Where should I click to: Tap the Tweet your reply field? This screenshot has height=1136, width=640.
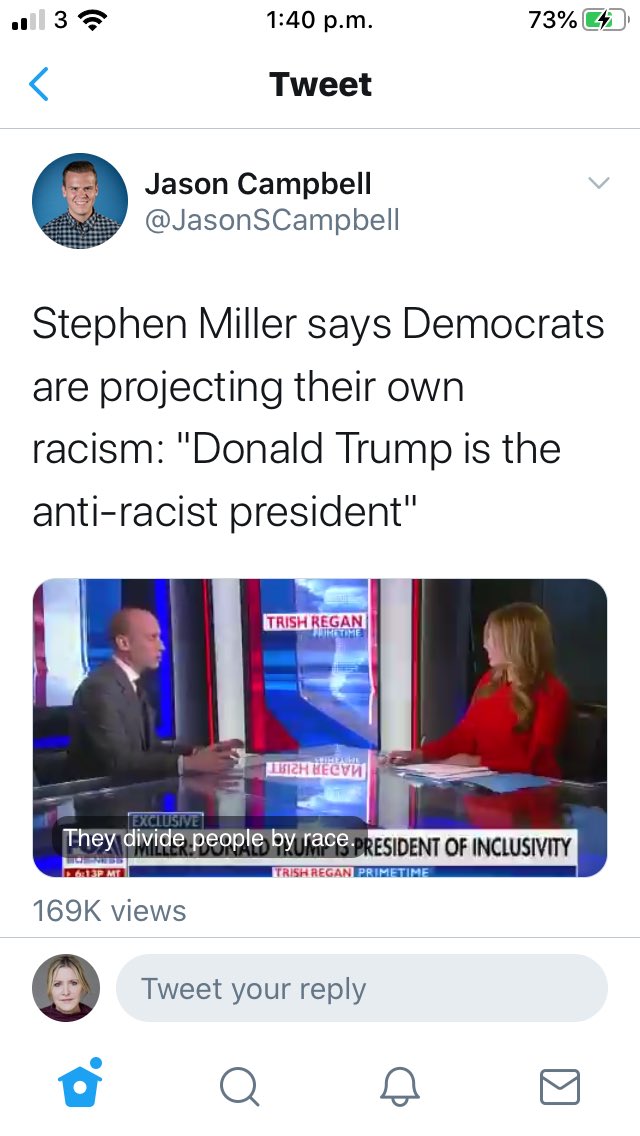(x=362, y=988)
